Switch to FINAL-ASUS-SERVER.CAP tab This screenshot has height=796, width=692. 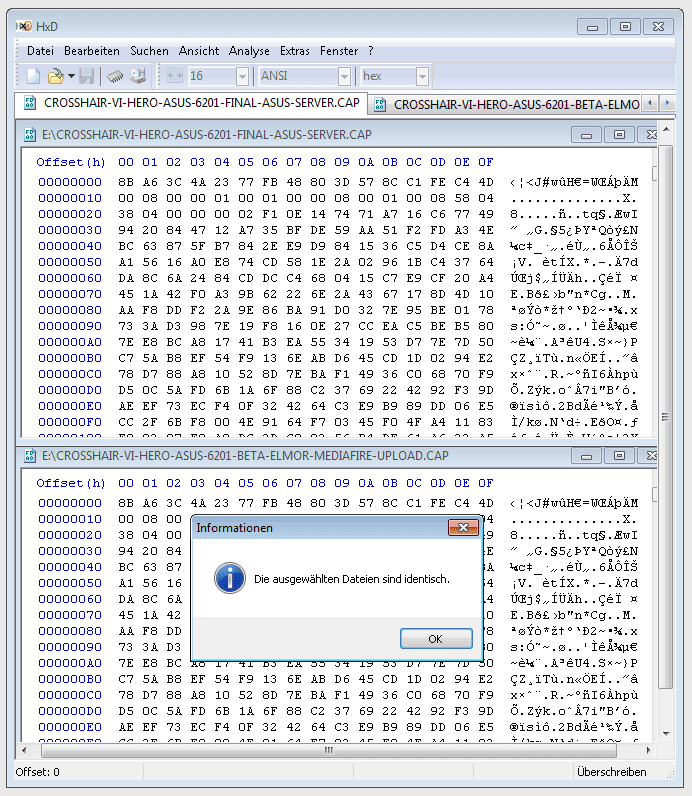pos(190,103)
